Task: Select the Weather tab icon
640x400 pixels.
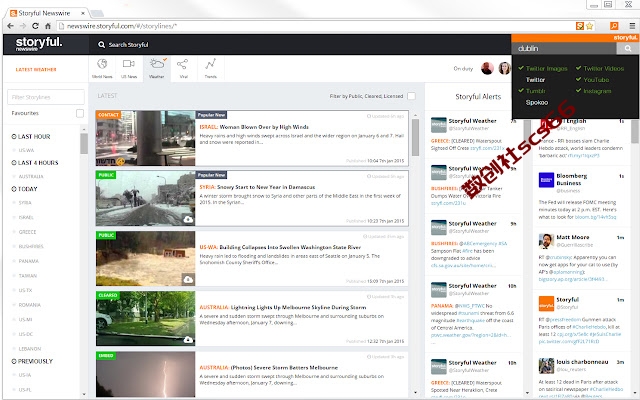Action: 157,64
